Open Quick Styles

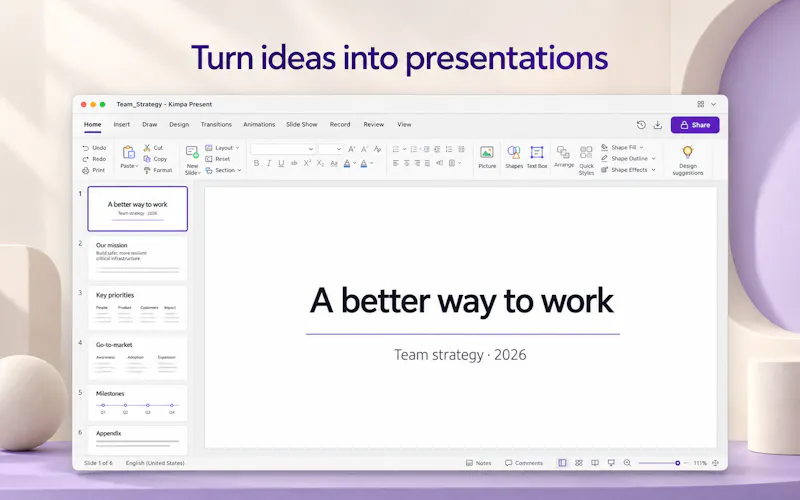coord(586,160)
